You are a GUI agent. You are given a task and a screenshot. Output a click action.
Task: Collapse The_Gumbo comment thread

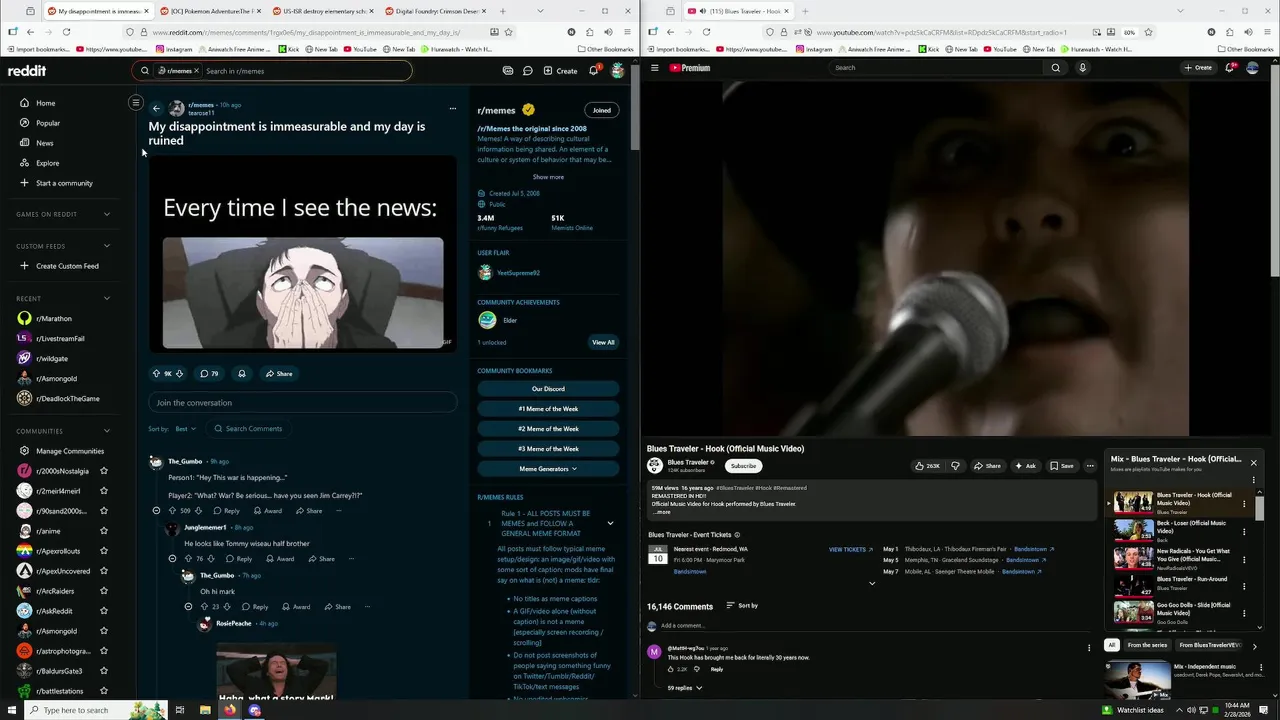coord(156,511)
